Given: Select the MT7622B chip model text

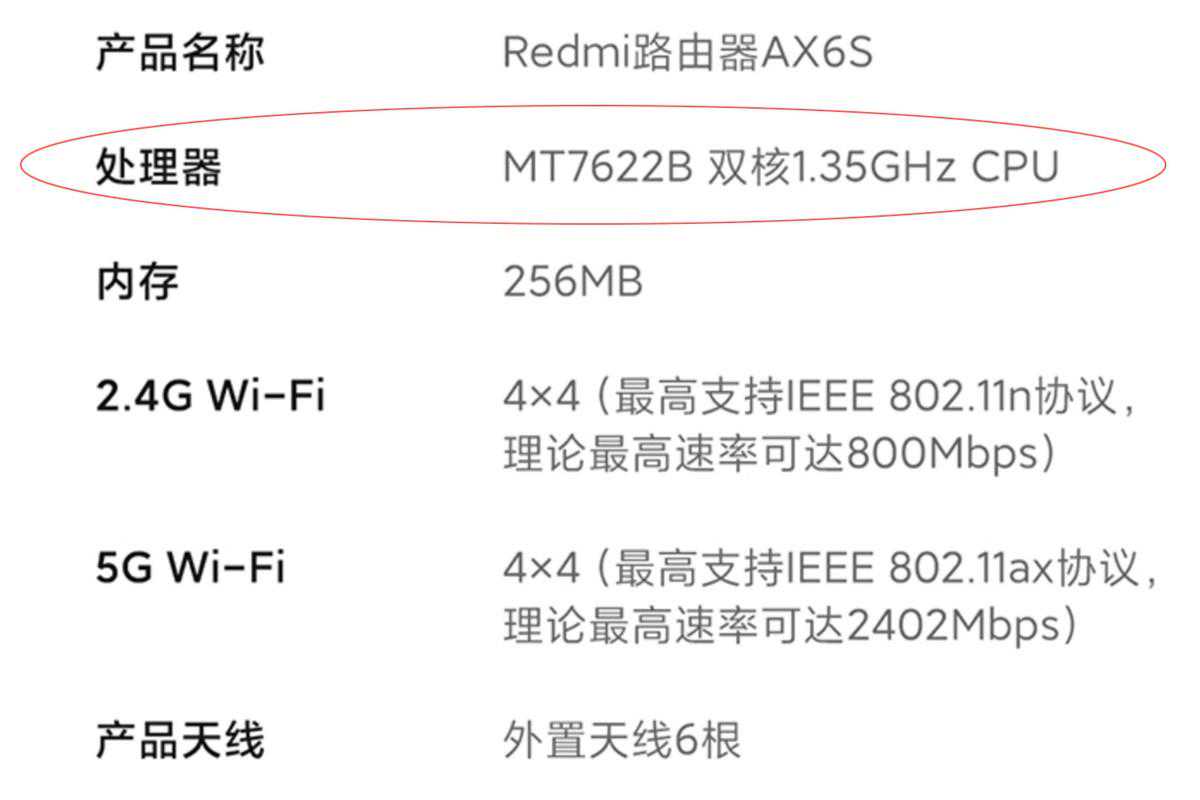Looking at the screenshot, I should point(597,167).
